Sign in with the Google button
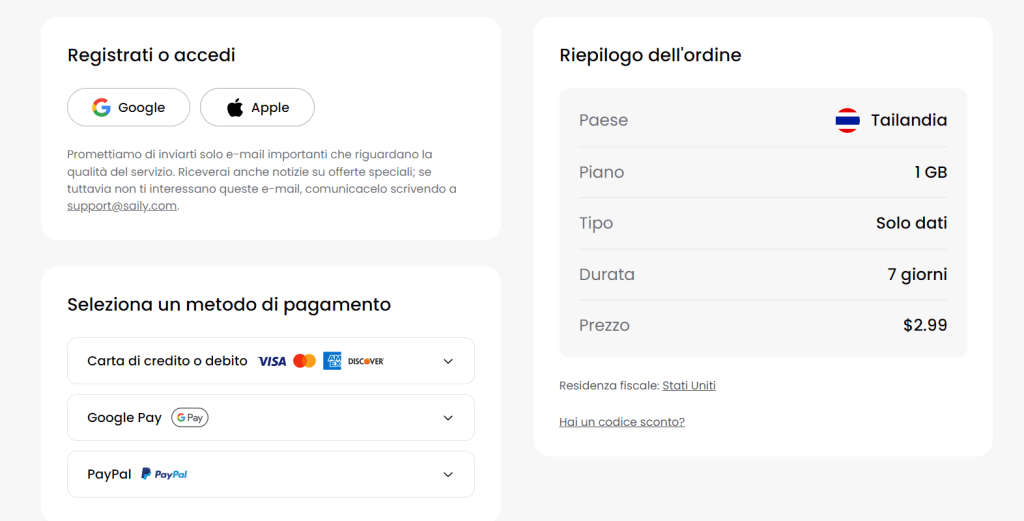 (128, 108)
